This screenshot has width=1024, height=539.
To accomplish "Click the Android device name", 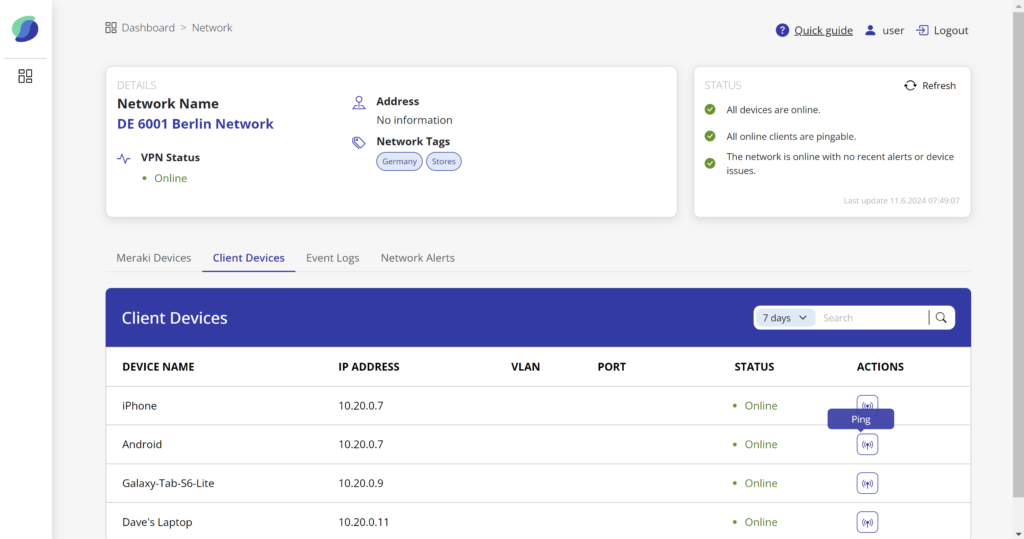I will click(x=142, y=444).
